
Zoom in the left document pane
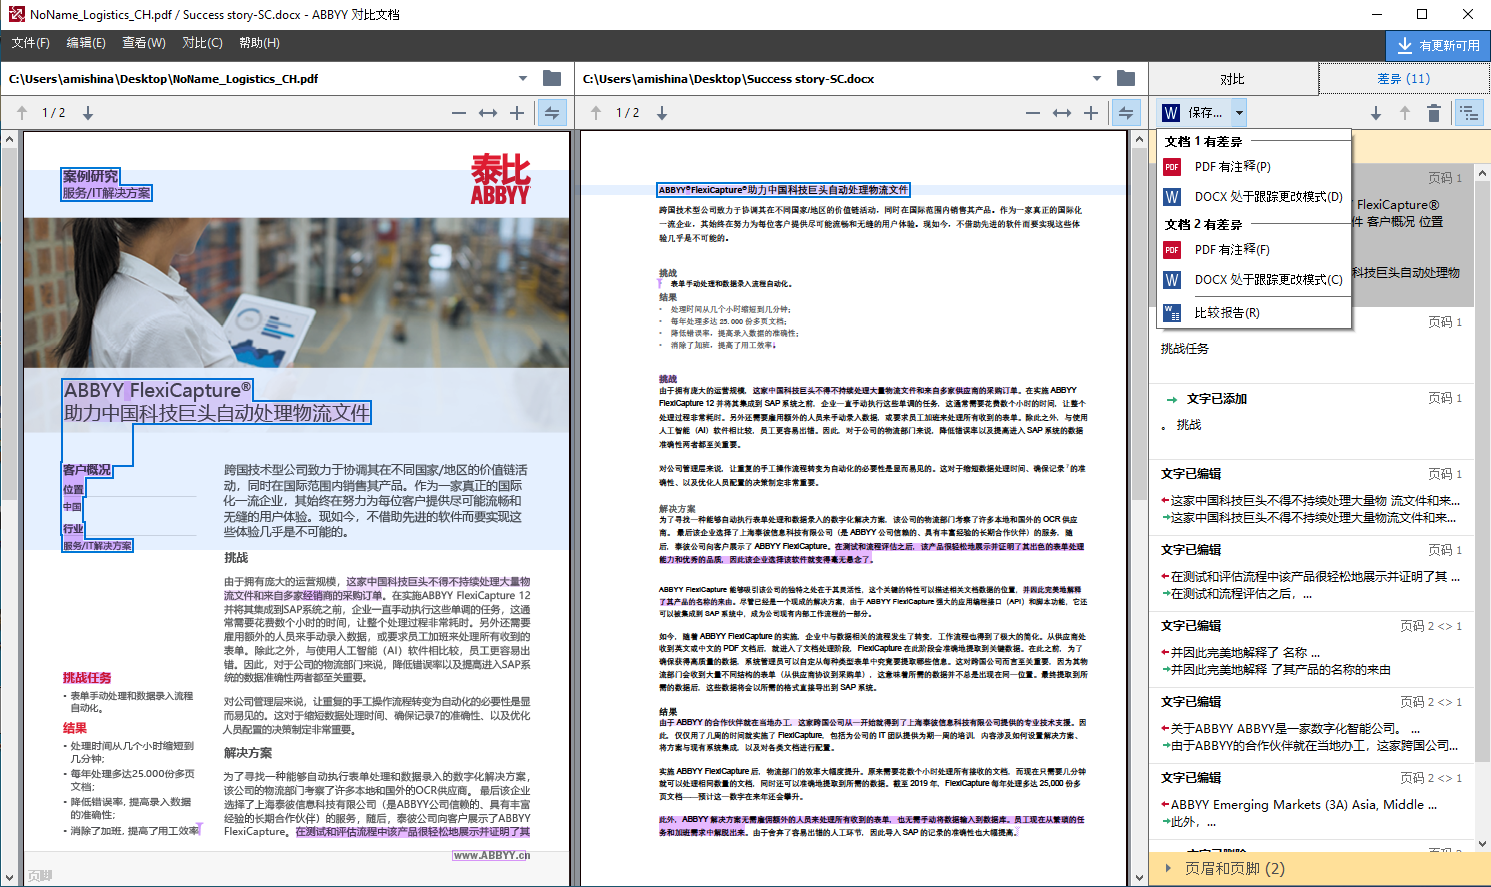pos(517,113)
